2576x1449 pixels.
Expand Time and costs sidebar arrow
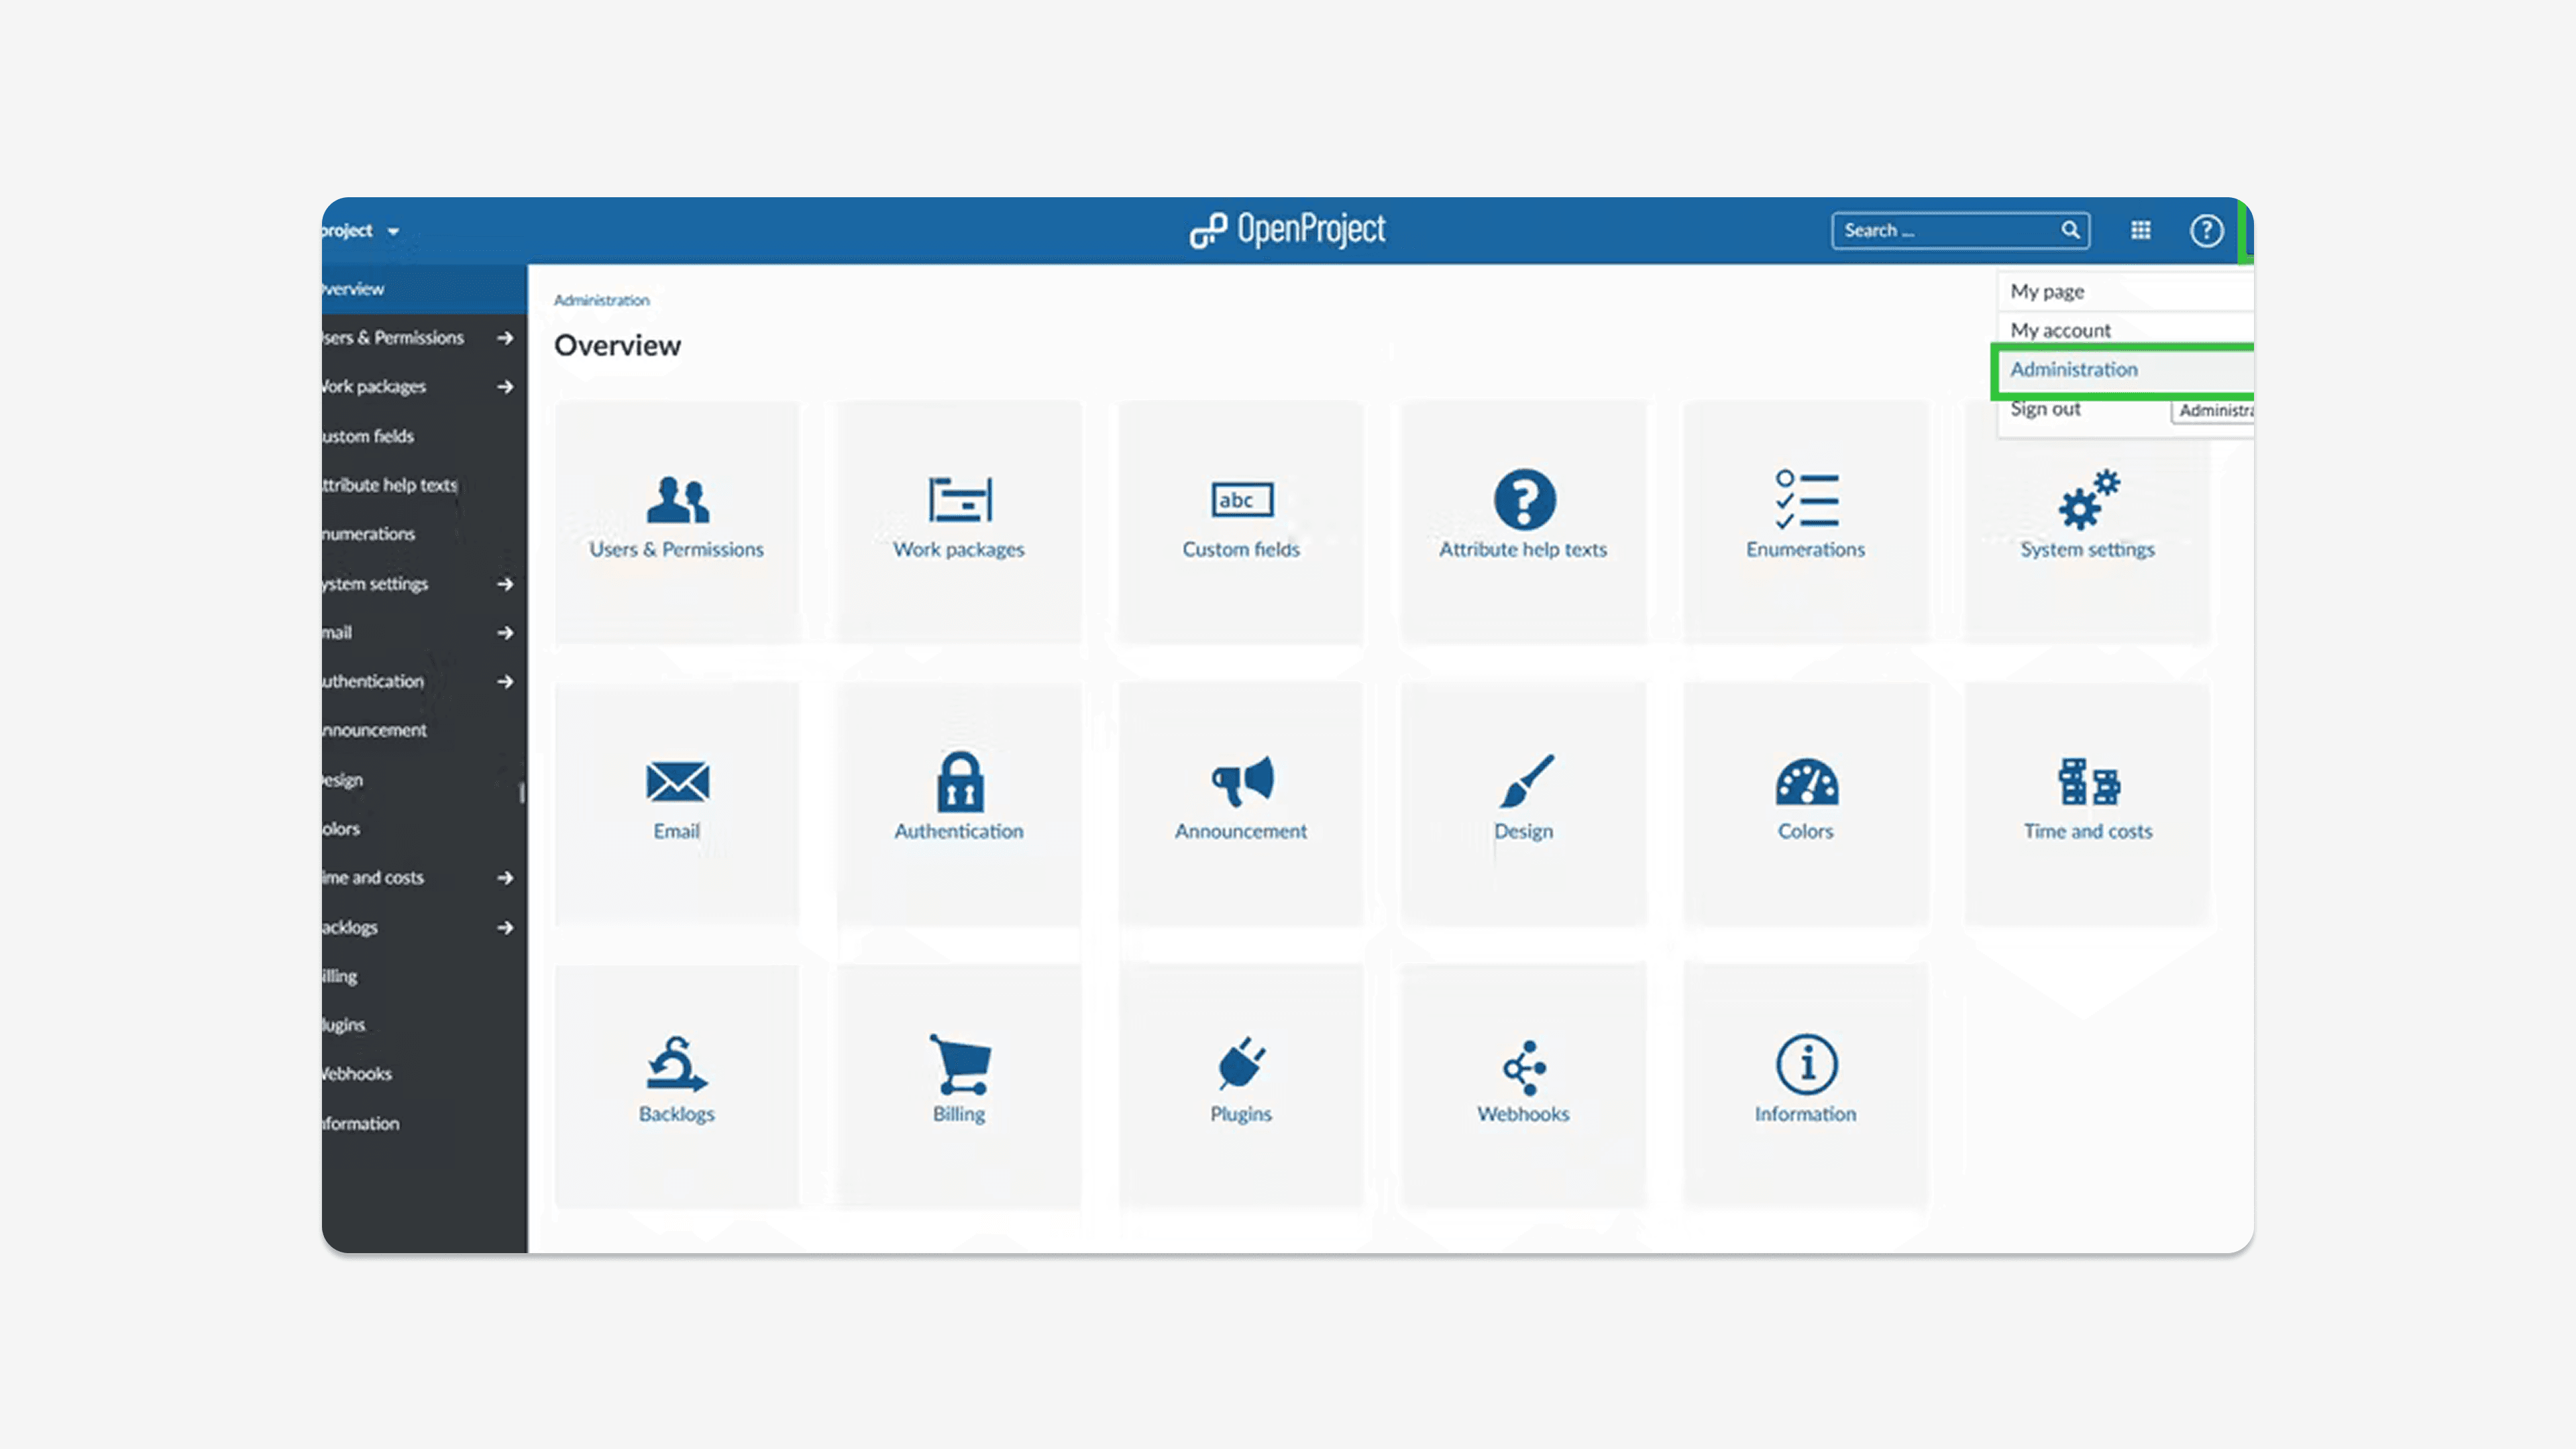tap(505, 878)
